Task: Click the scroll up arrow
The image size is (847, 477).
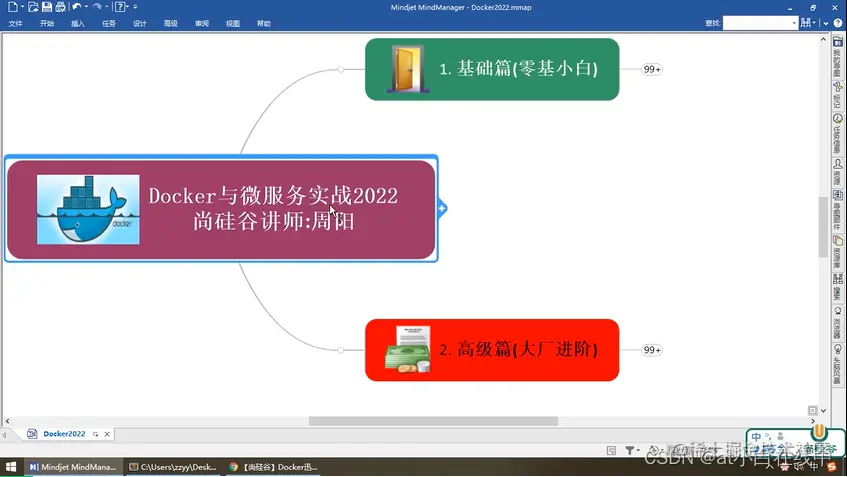Action: [823, 39]
